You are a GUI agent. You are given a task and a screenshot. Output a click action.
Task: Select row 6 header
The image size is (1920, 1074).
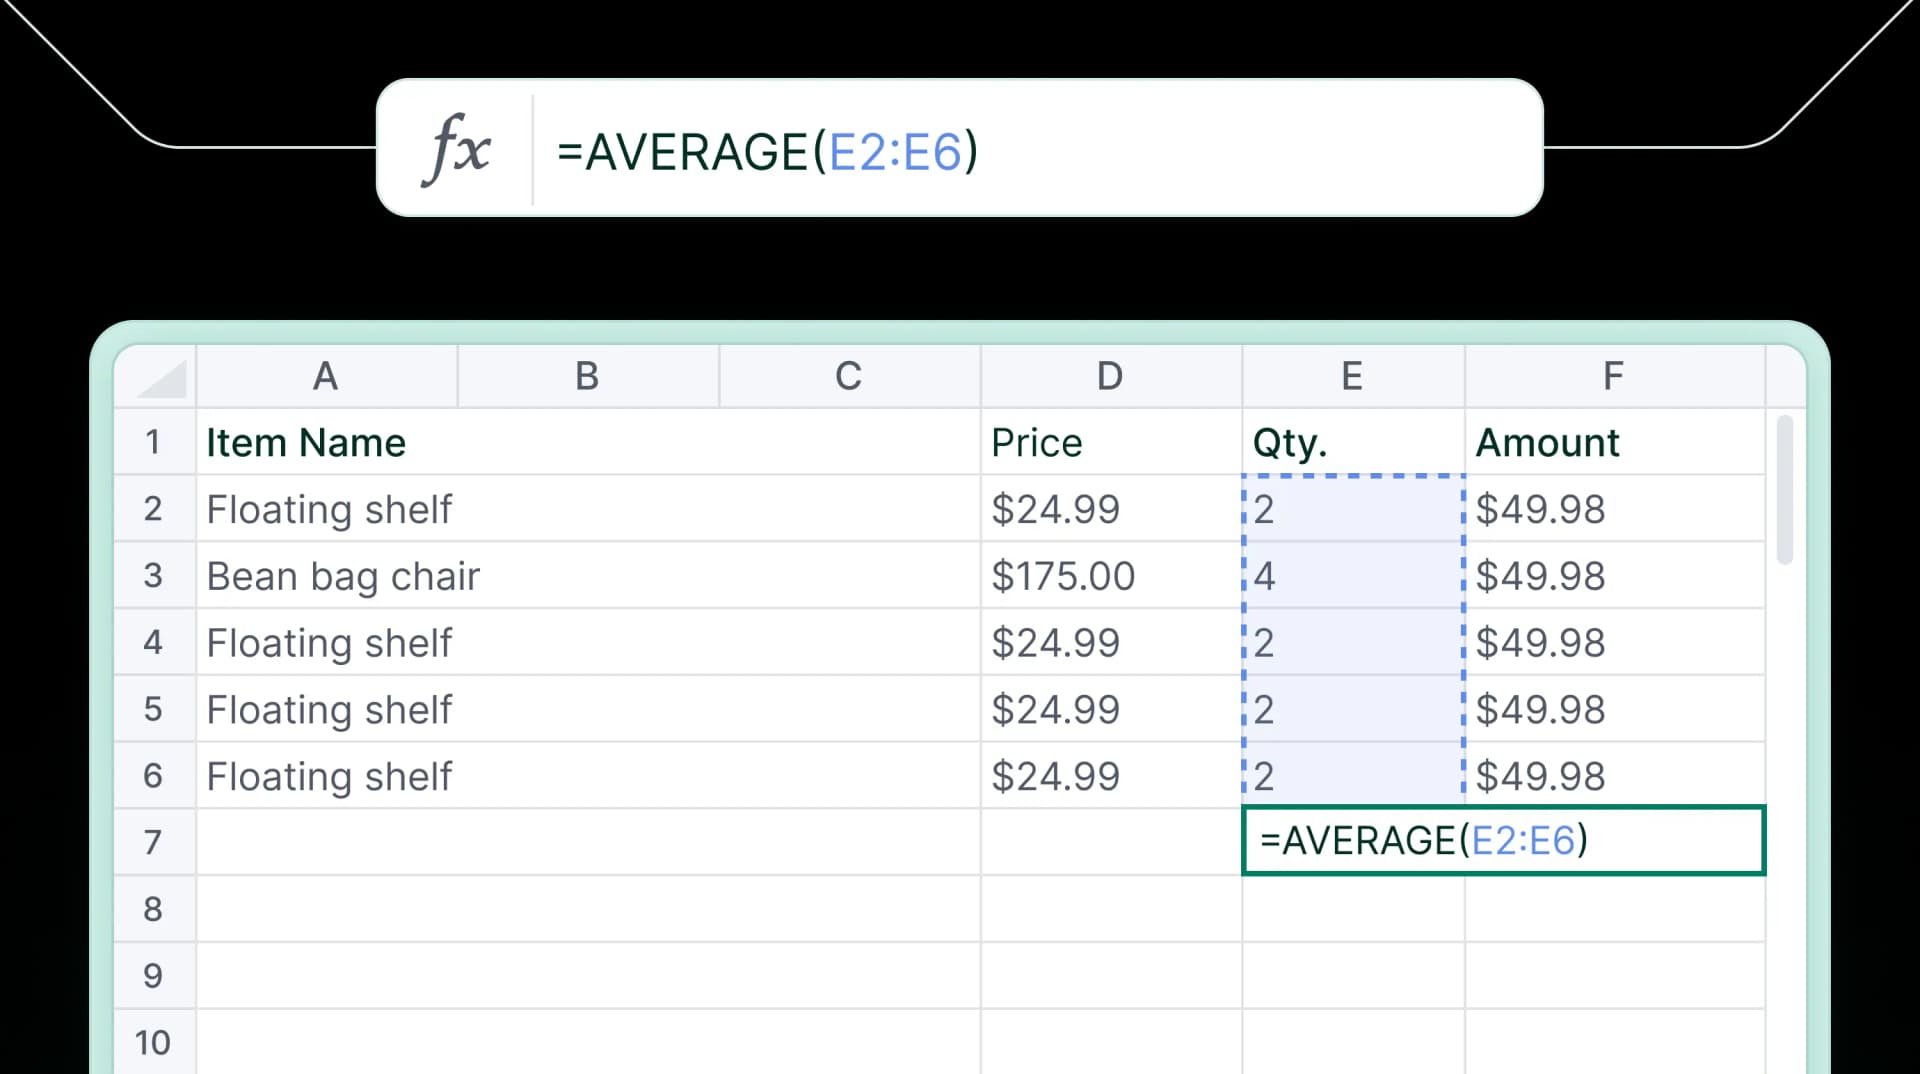coord(154,775)
